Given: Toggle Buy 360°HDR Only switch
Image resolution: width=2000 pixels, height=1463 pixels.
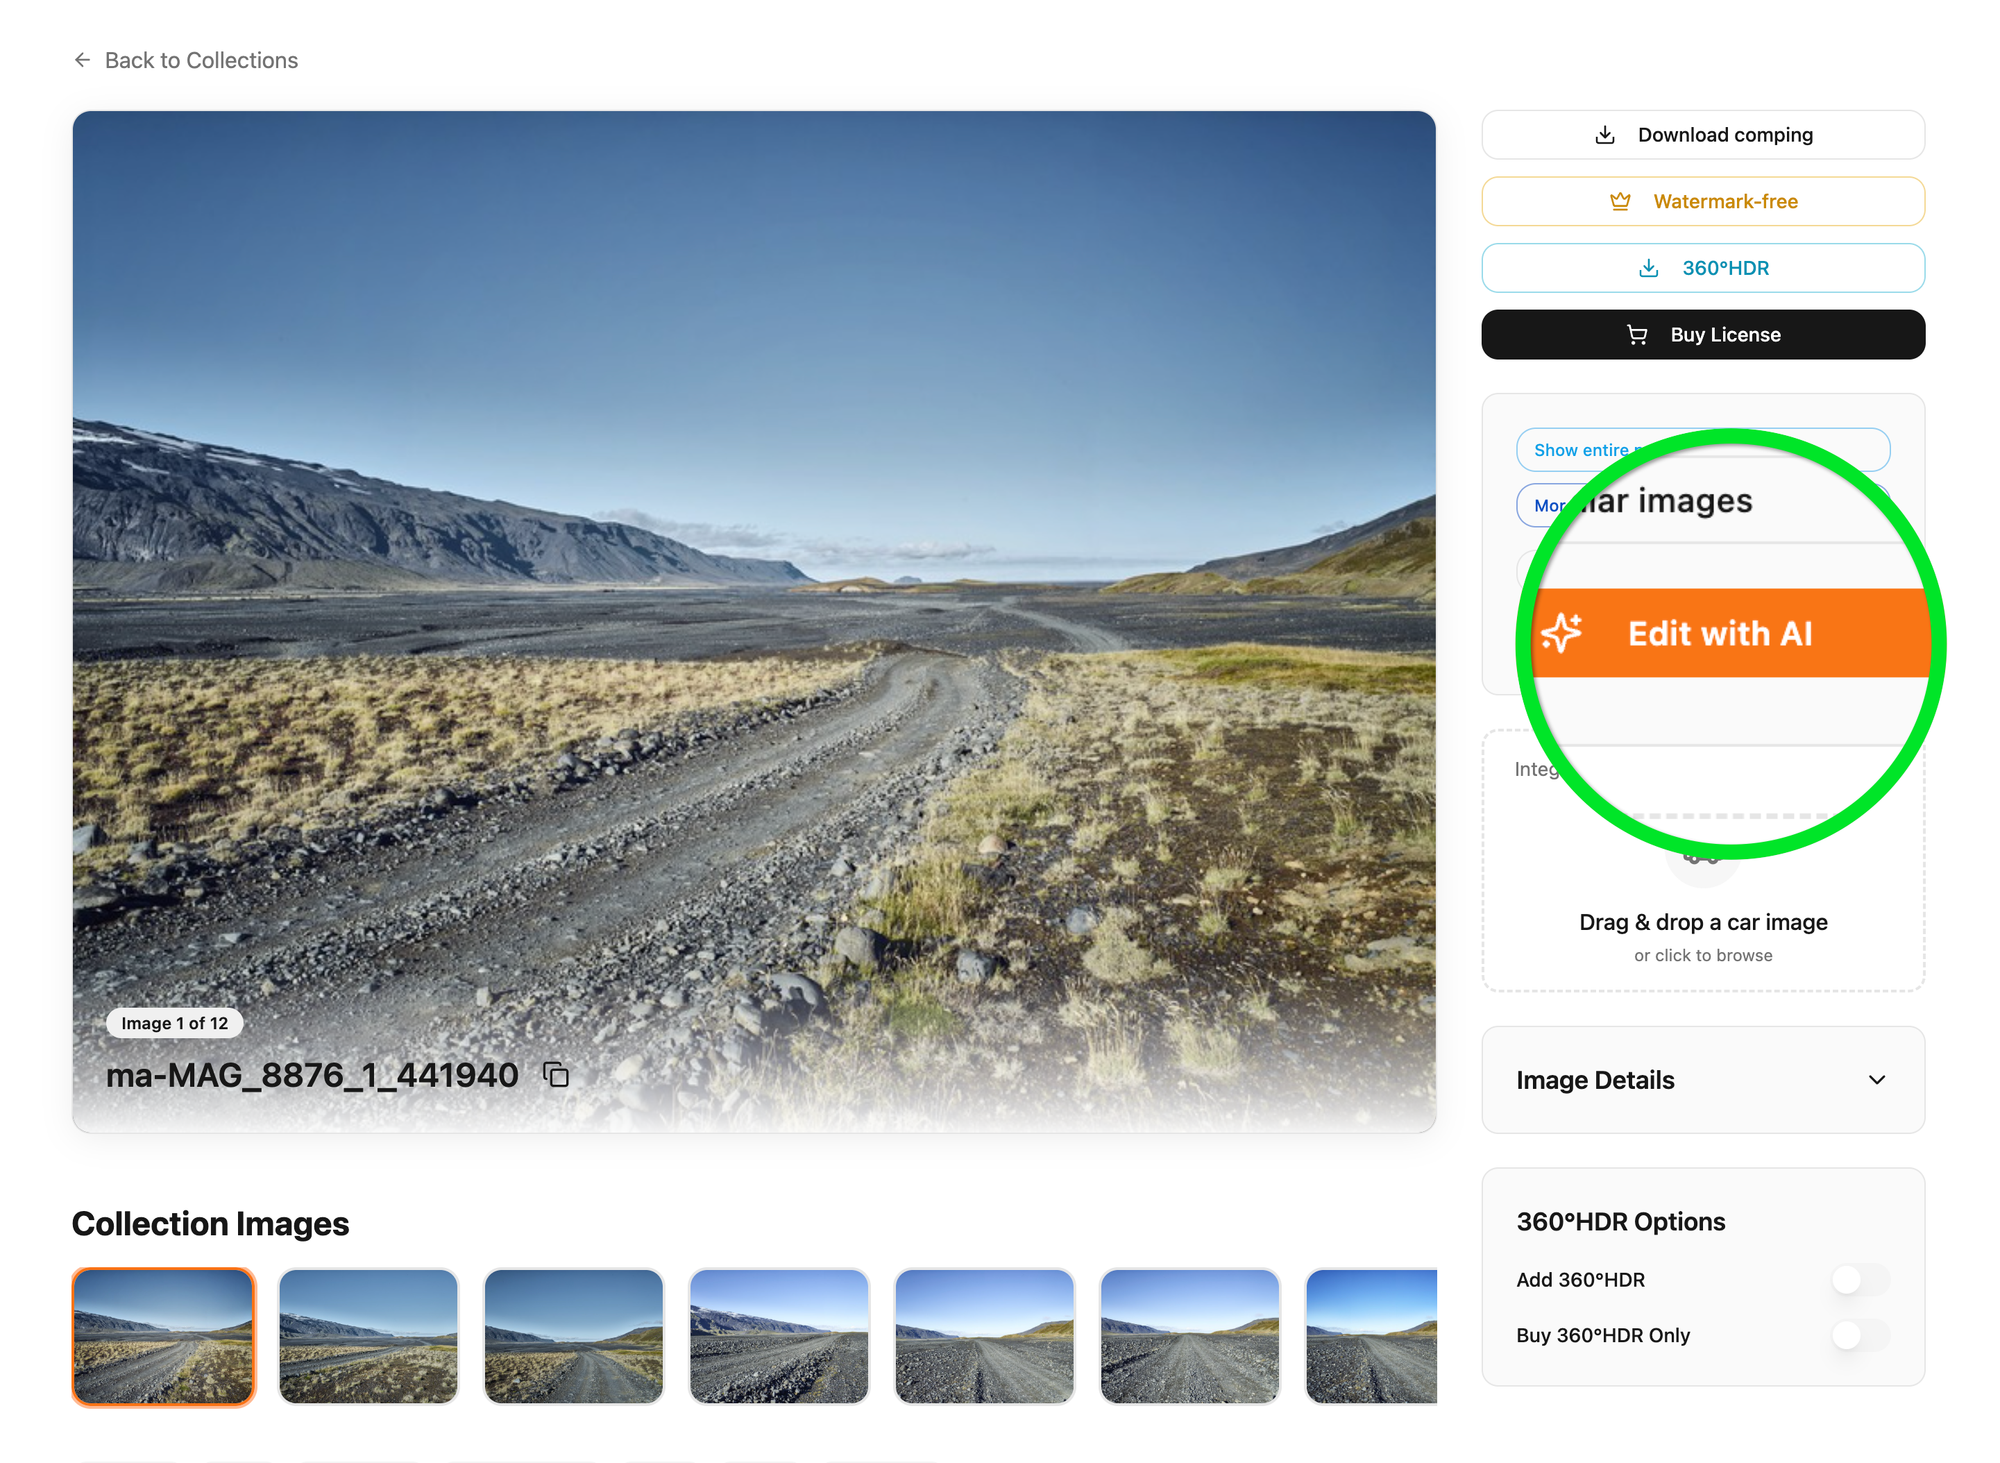Looking at the screenshot, I should (1859, 1335).
